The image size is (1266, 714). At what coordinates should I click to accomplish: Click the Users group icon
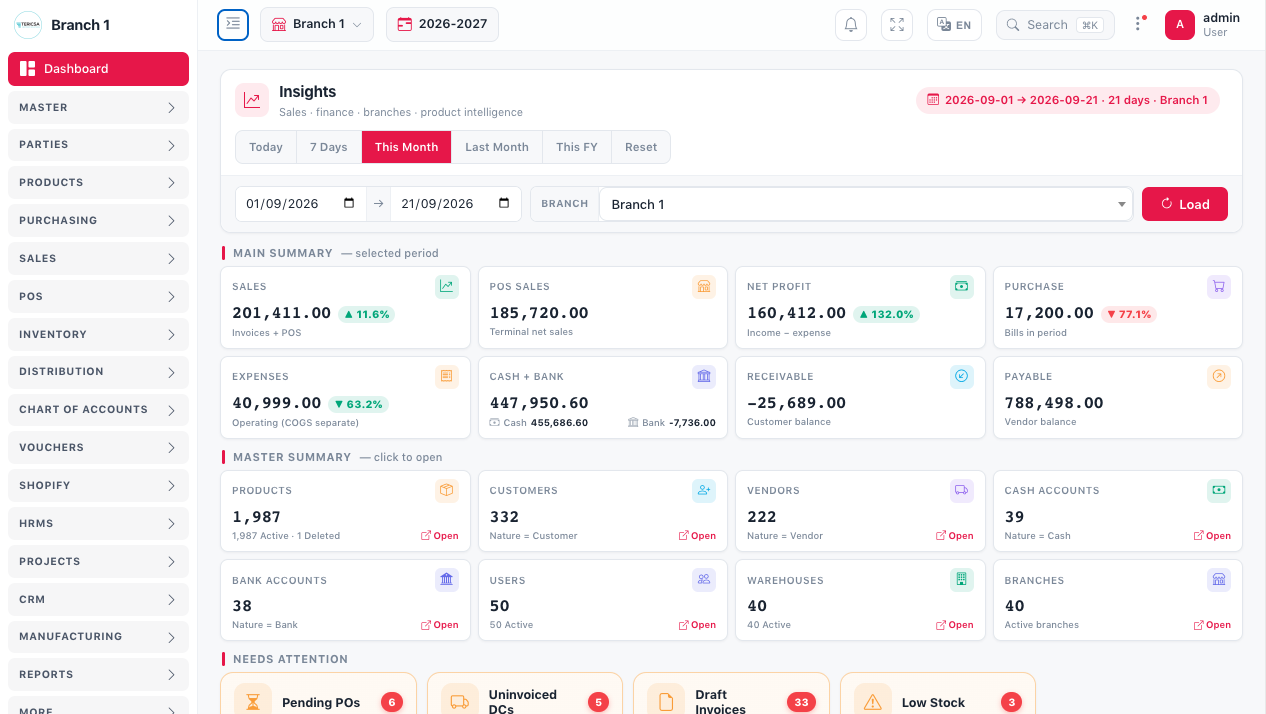tap(704, 580)
